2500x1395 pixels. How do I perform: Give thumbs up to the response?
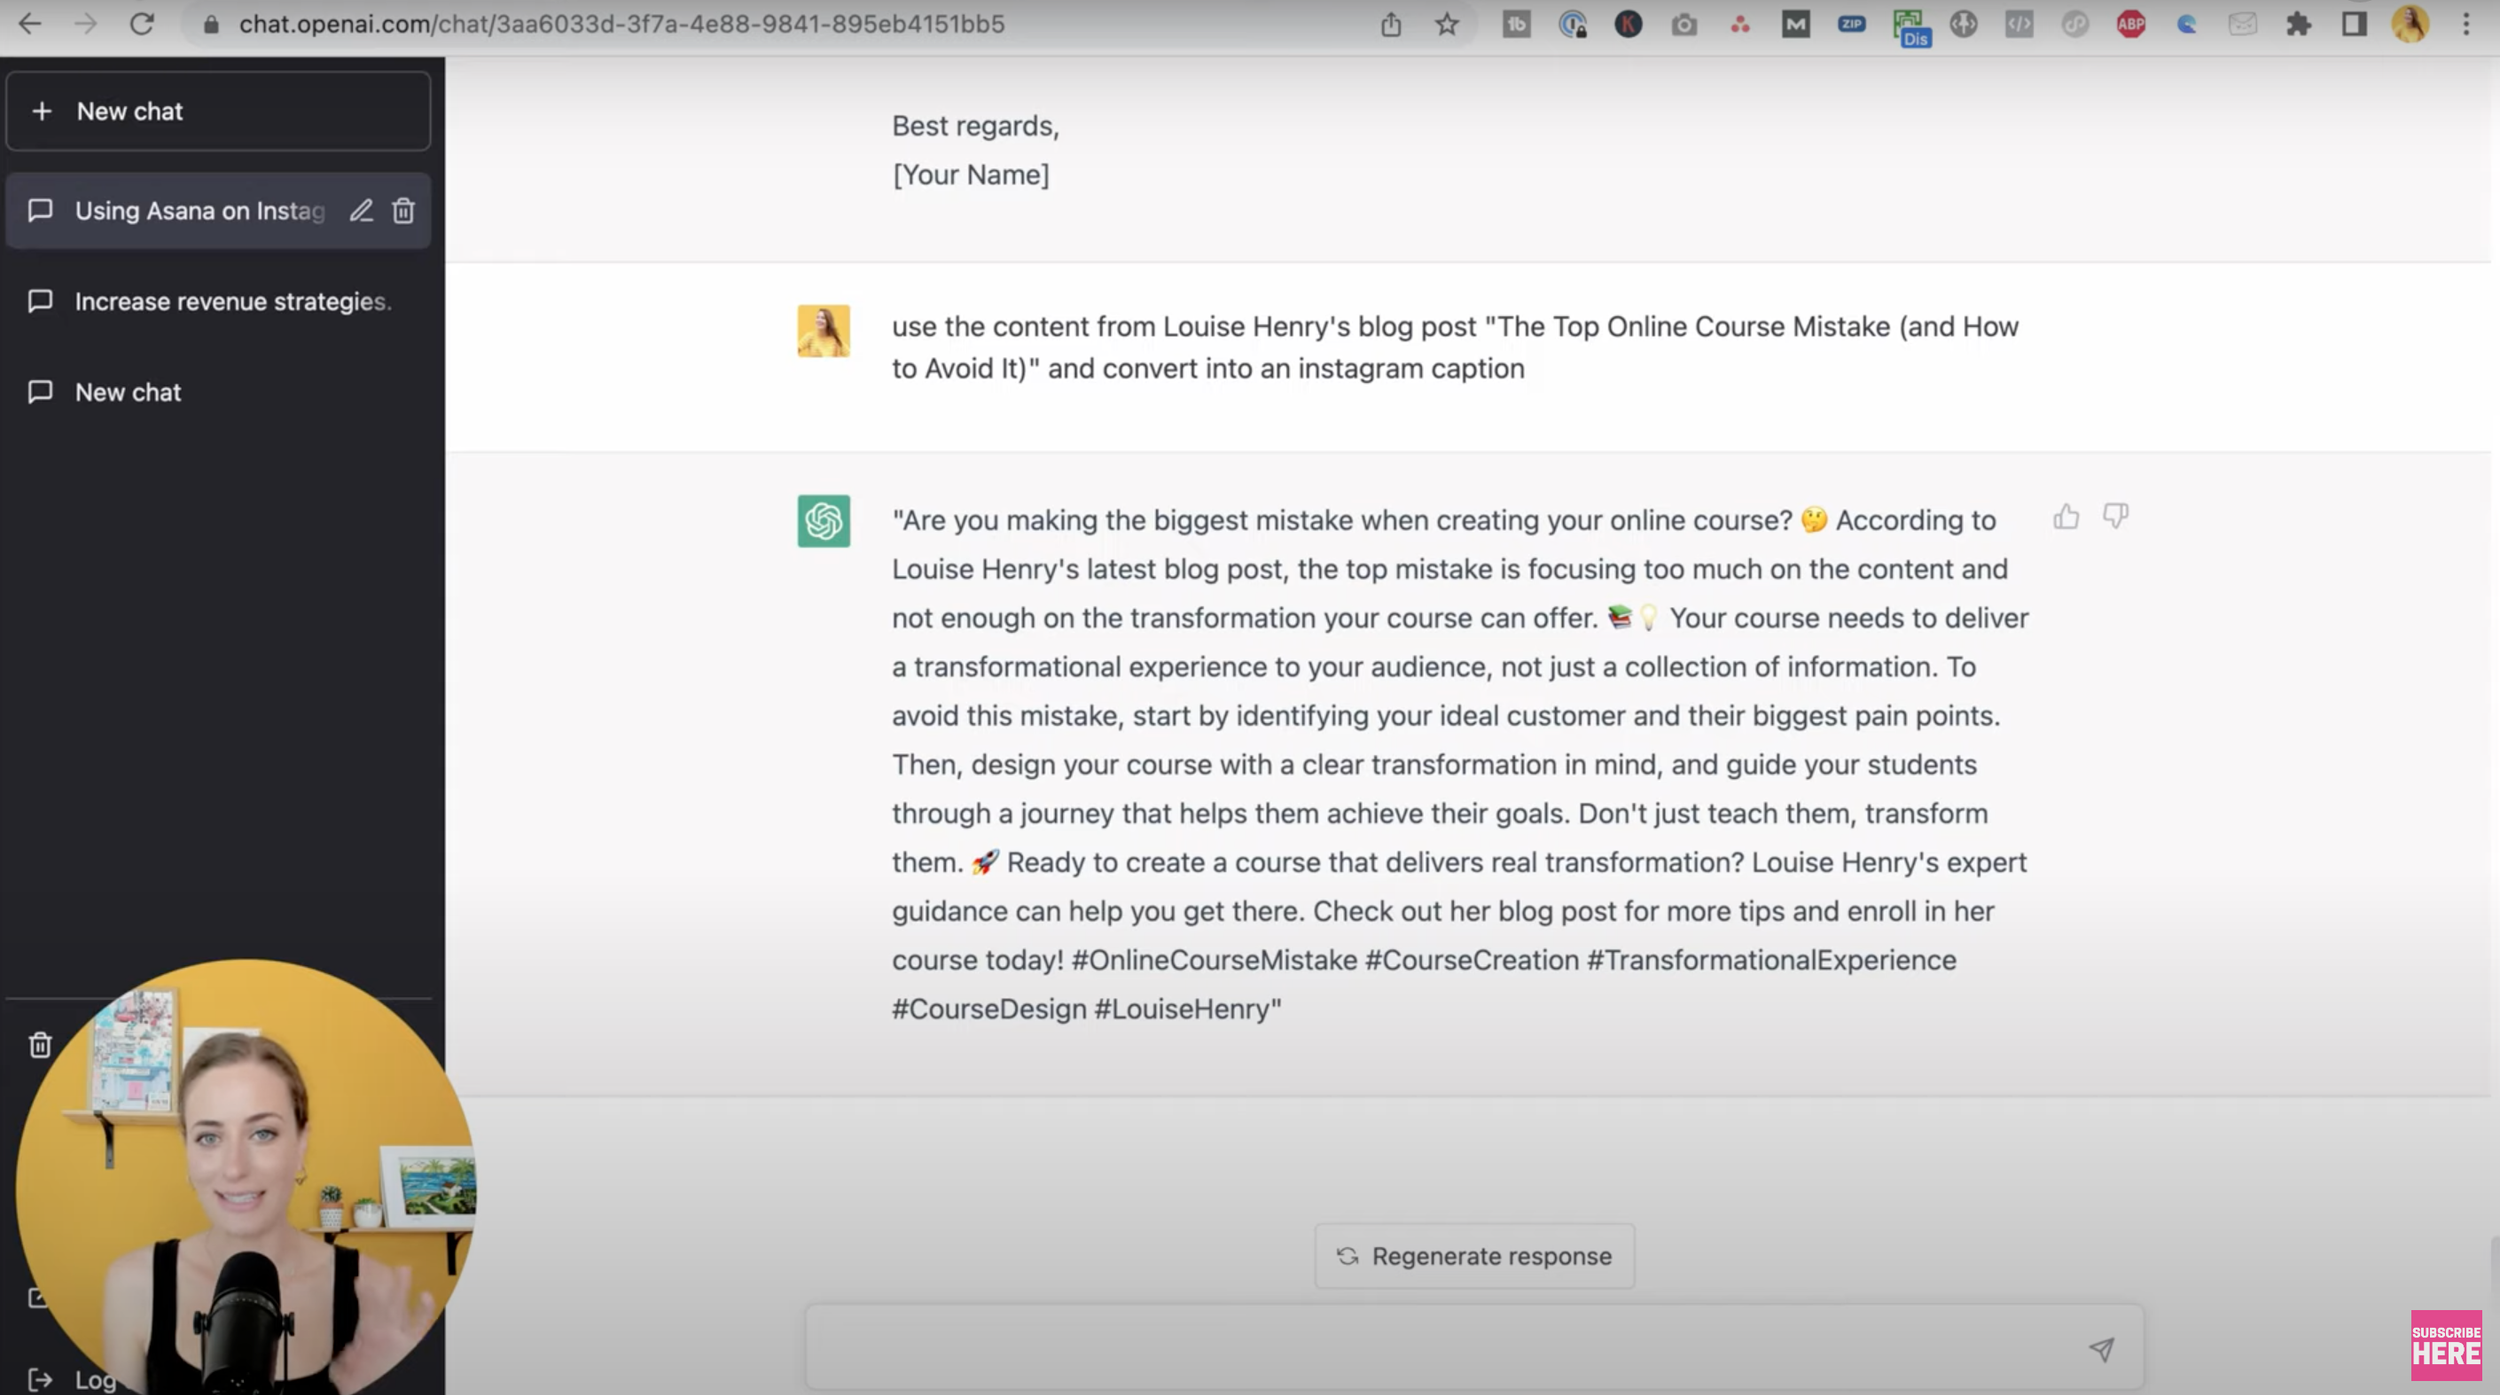click(x=2066, y=517)
